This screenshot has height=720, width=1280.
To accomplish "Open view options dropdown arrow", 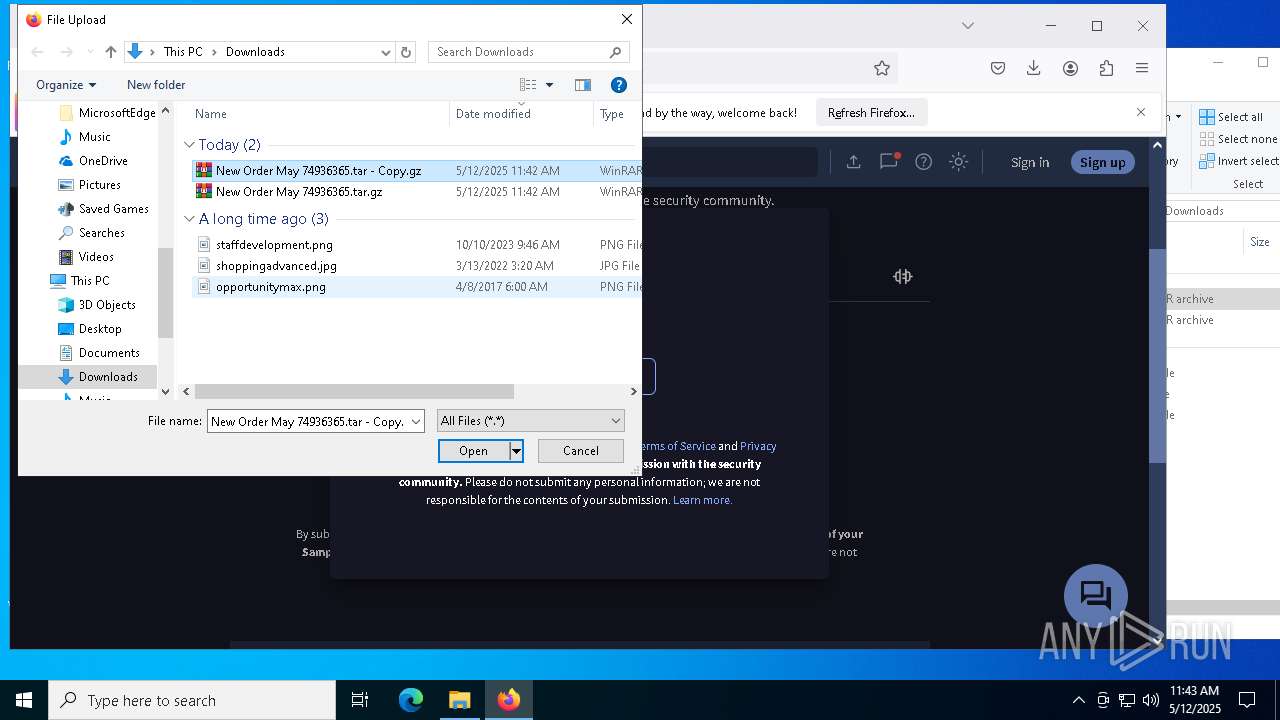I will [549, 85].
